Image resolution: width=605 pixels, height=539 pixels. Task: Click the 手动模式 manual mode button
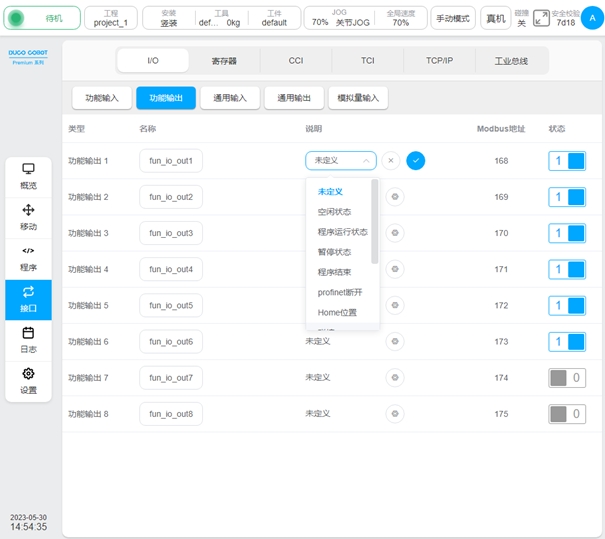(x=453, y=18)
